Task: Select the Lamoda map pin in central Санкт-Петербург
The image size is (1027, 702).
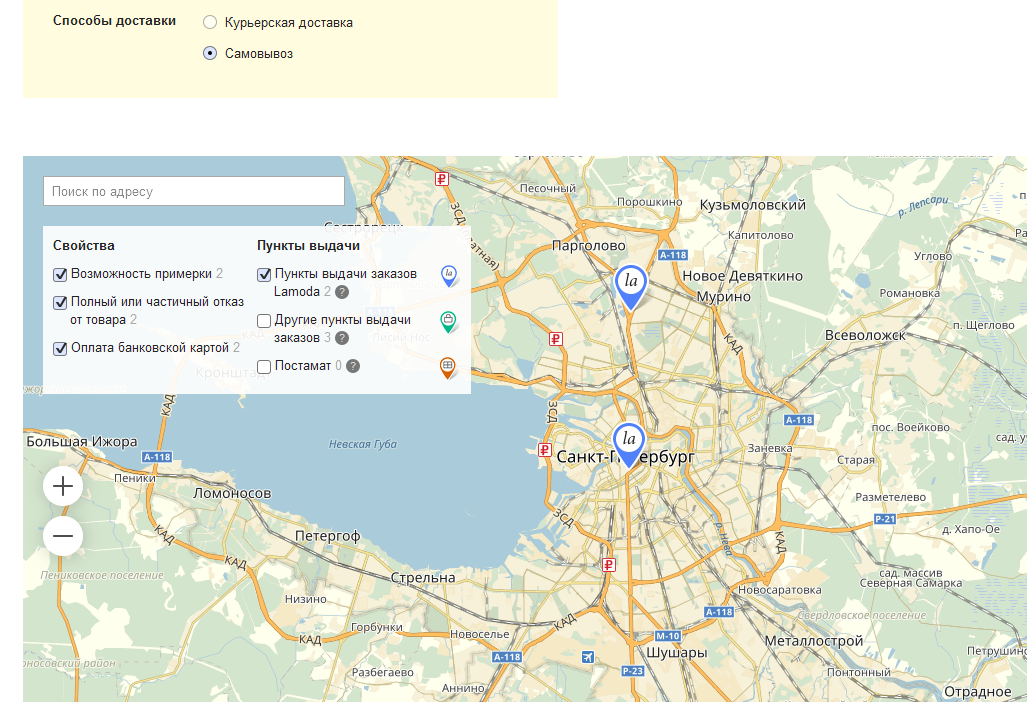Action: [x=629, y=444]
